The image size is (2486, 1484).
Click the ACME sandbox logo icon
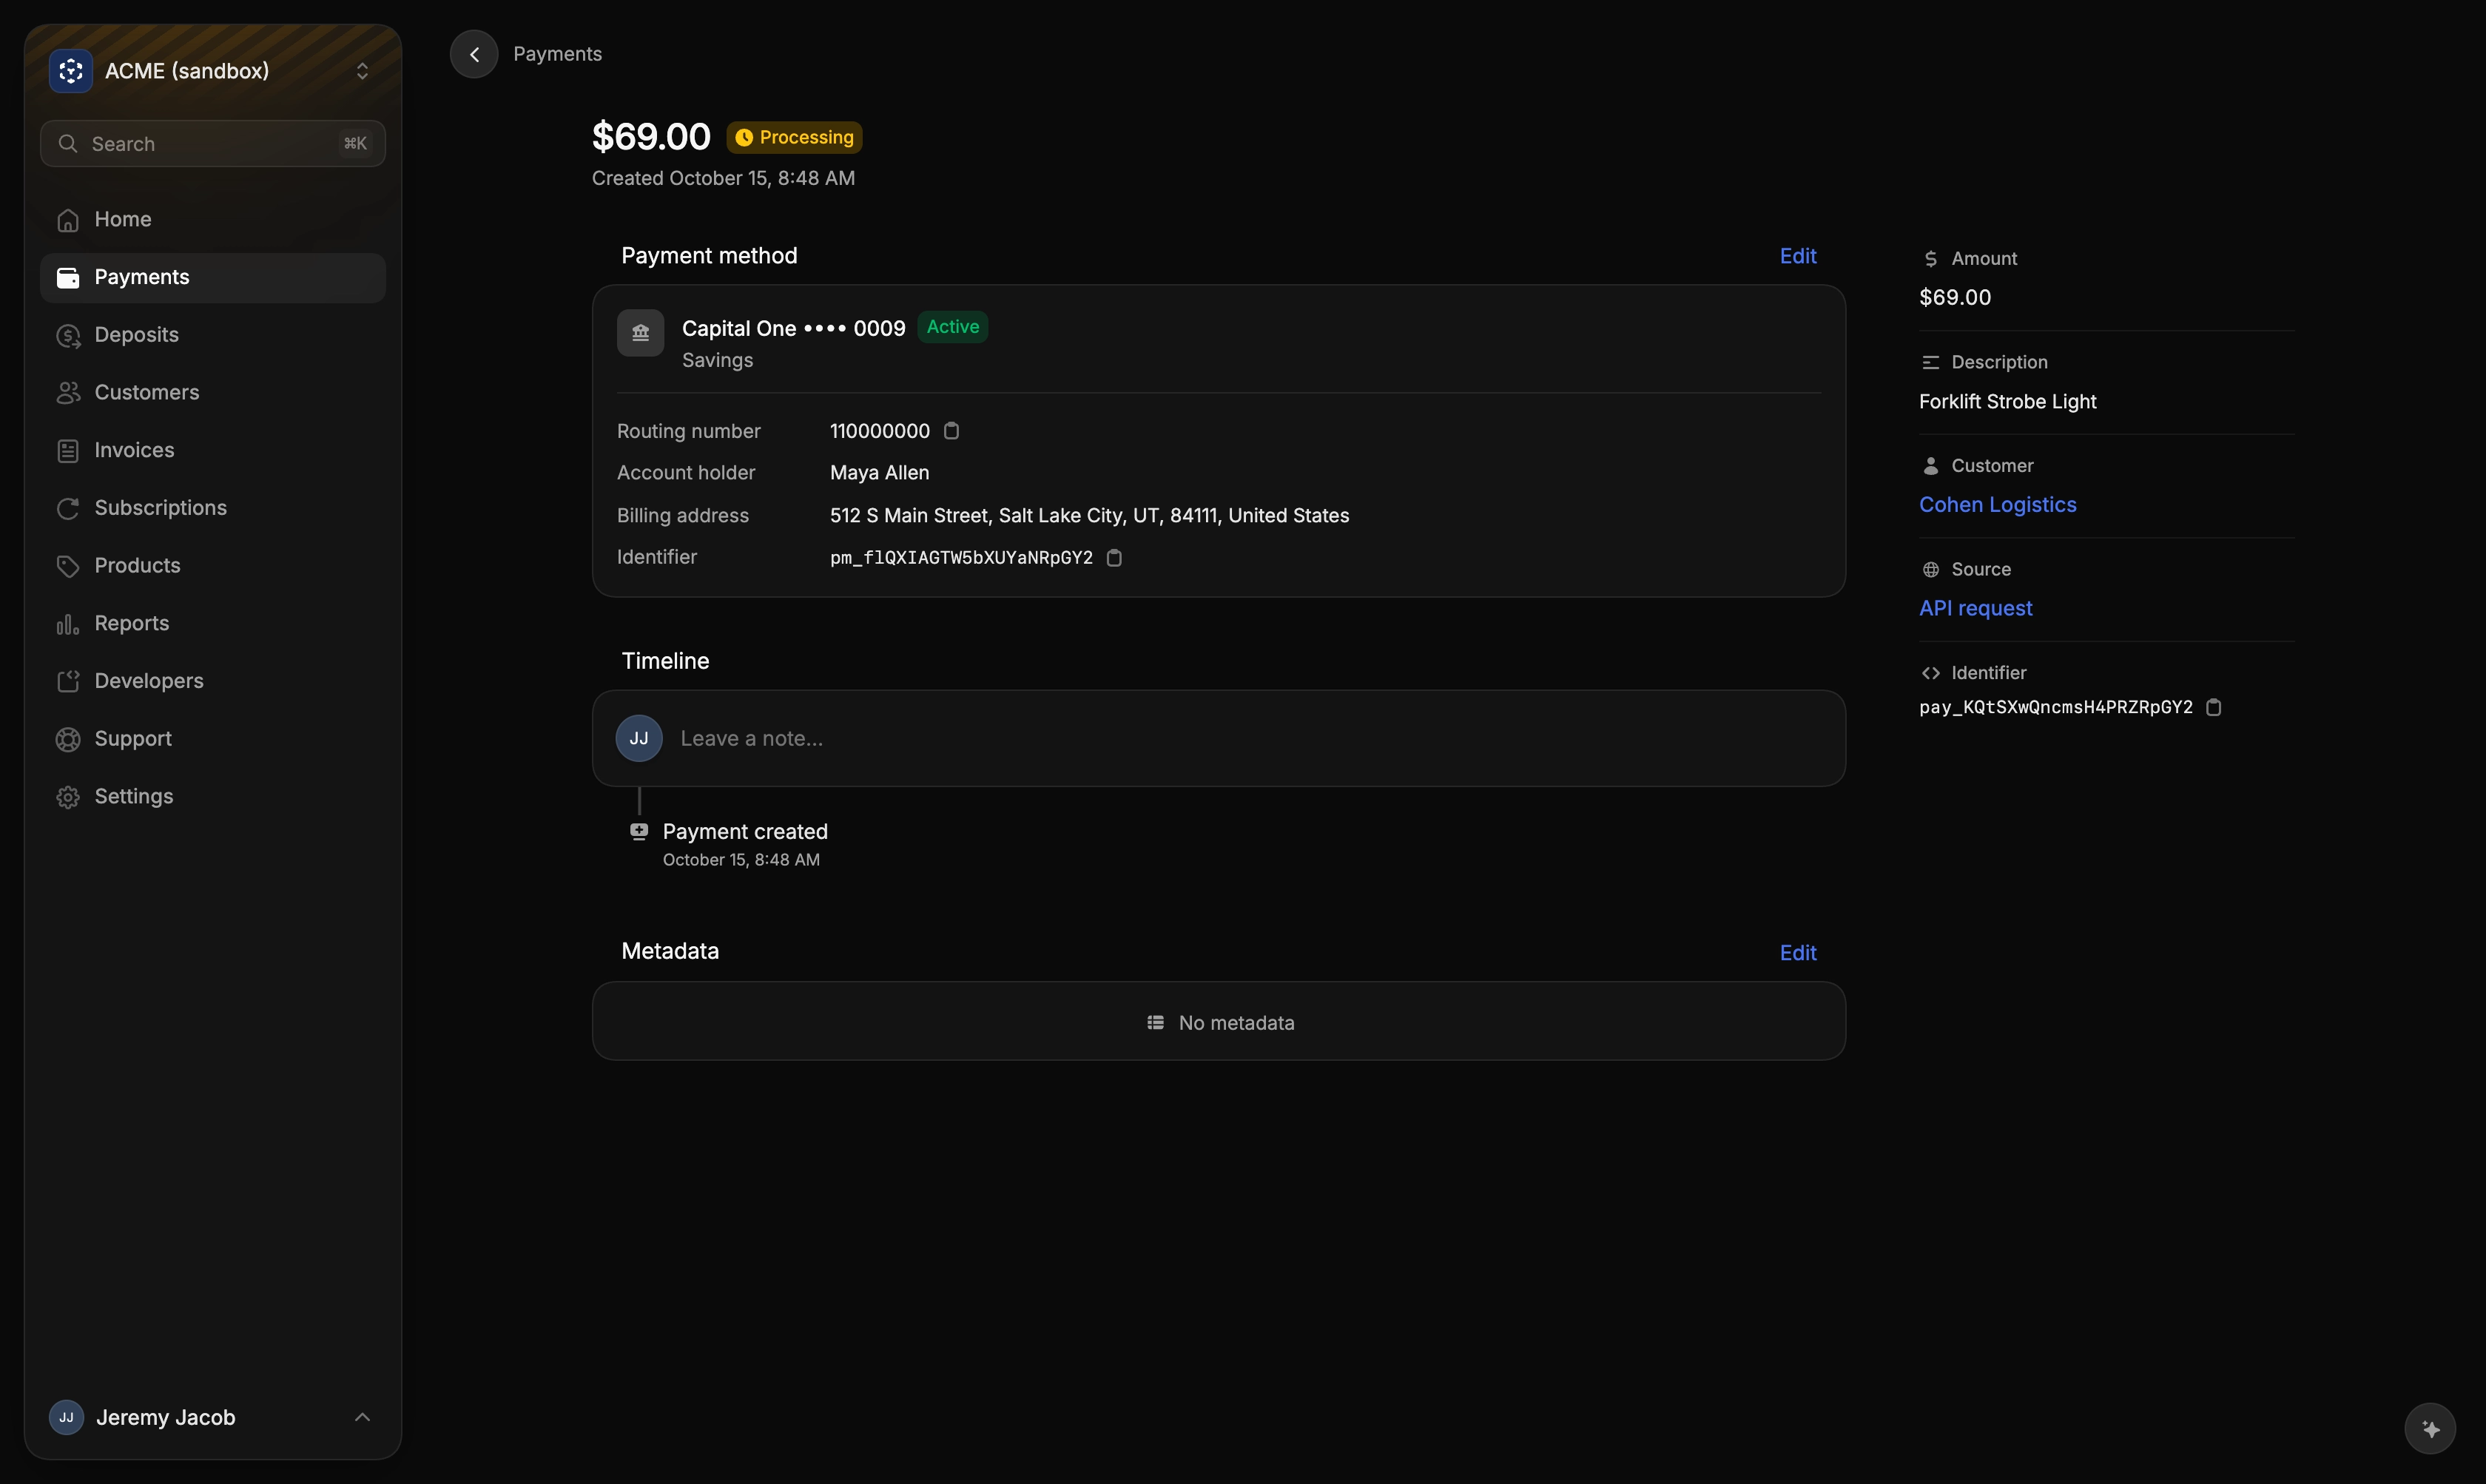point(70,71)
